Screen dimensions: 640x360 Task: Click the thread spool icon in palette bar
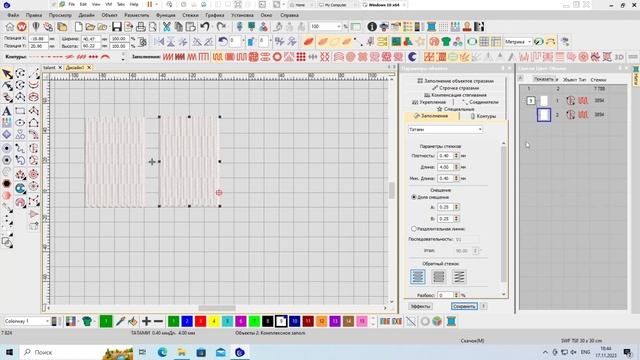[451, 322]
